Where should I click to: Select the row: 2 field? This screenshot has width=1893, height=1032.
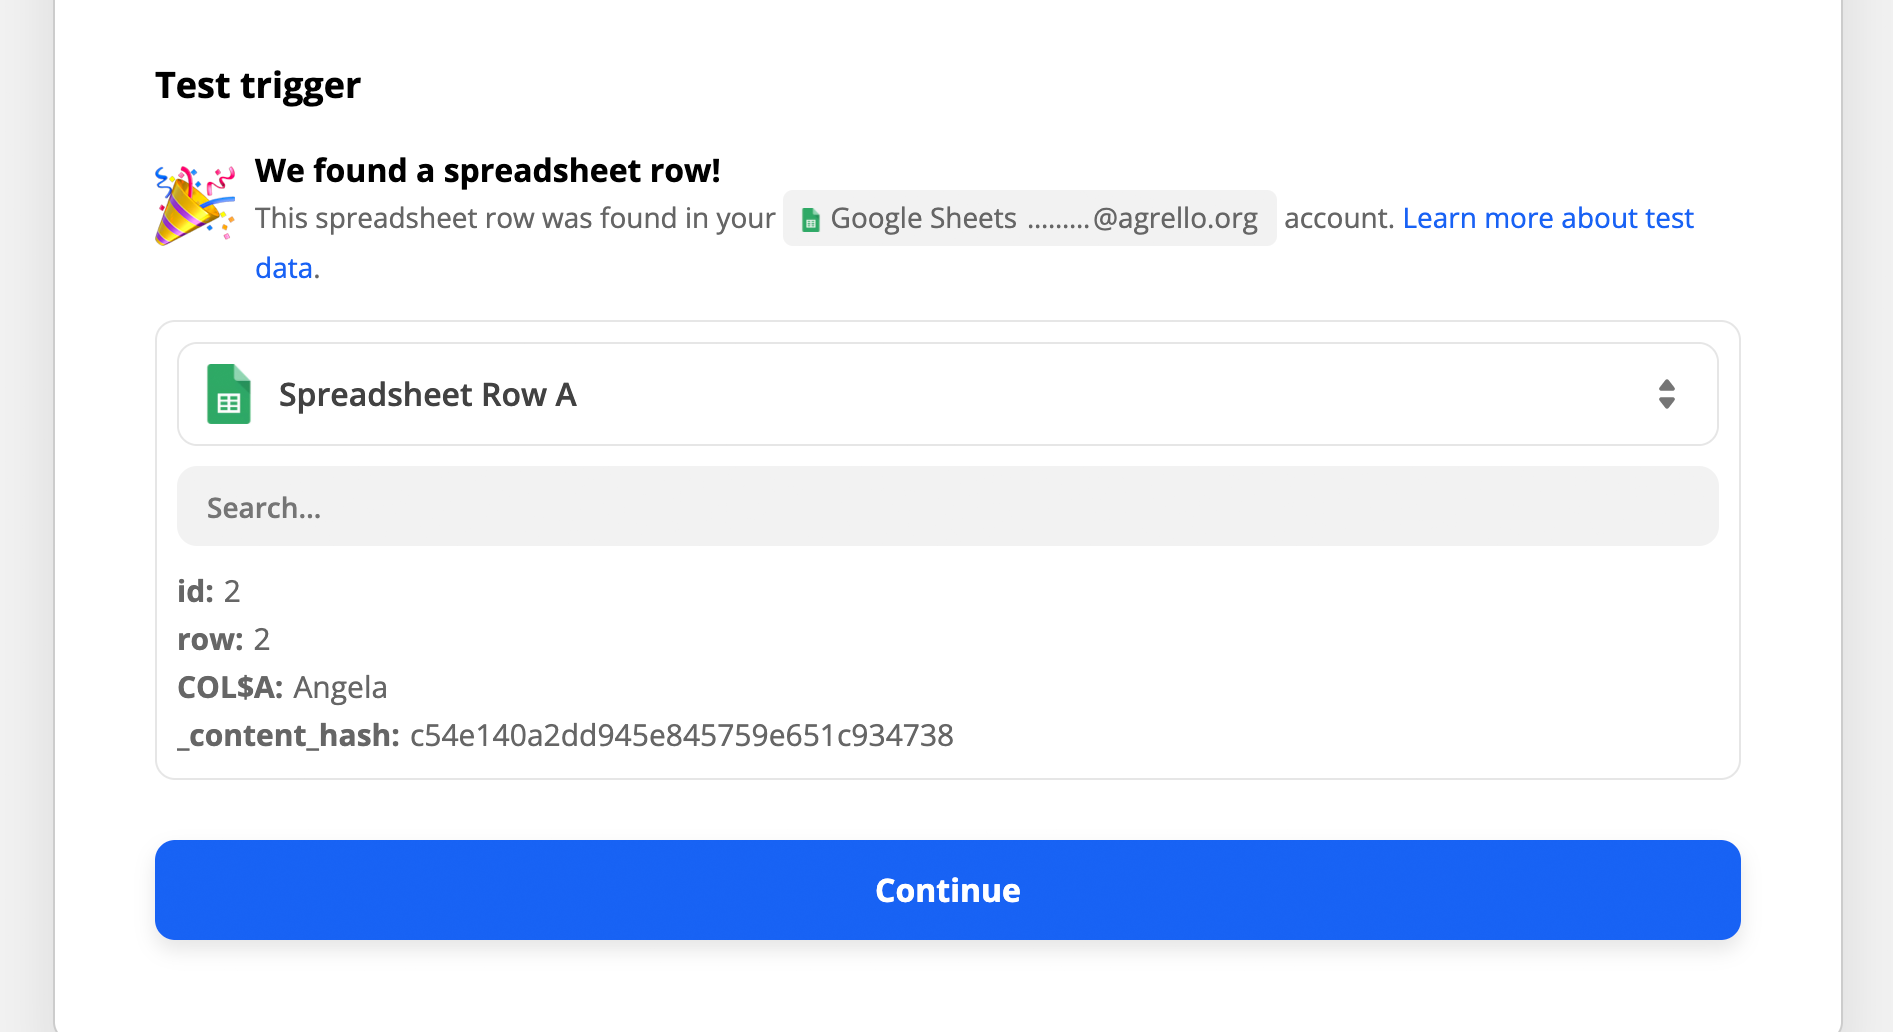pyautogui.click(x=224, y=639)
